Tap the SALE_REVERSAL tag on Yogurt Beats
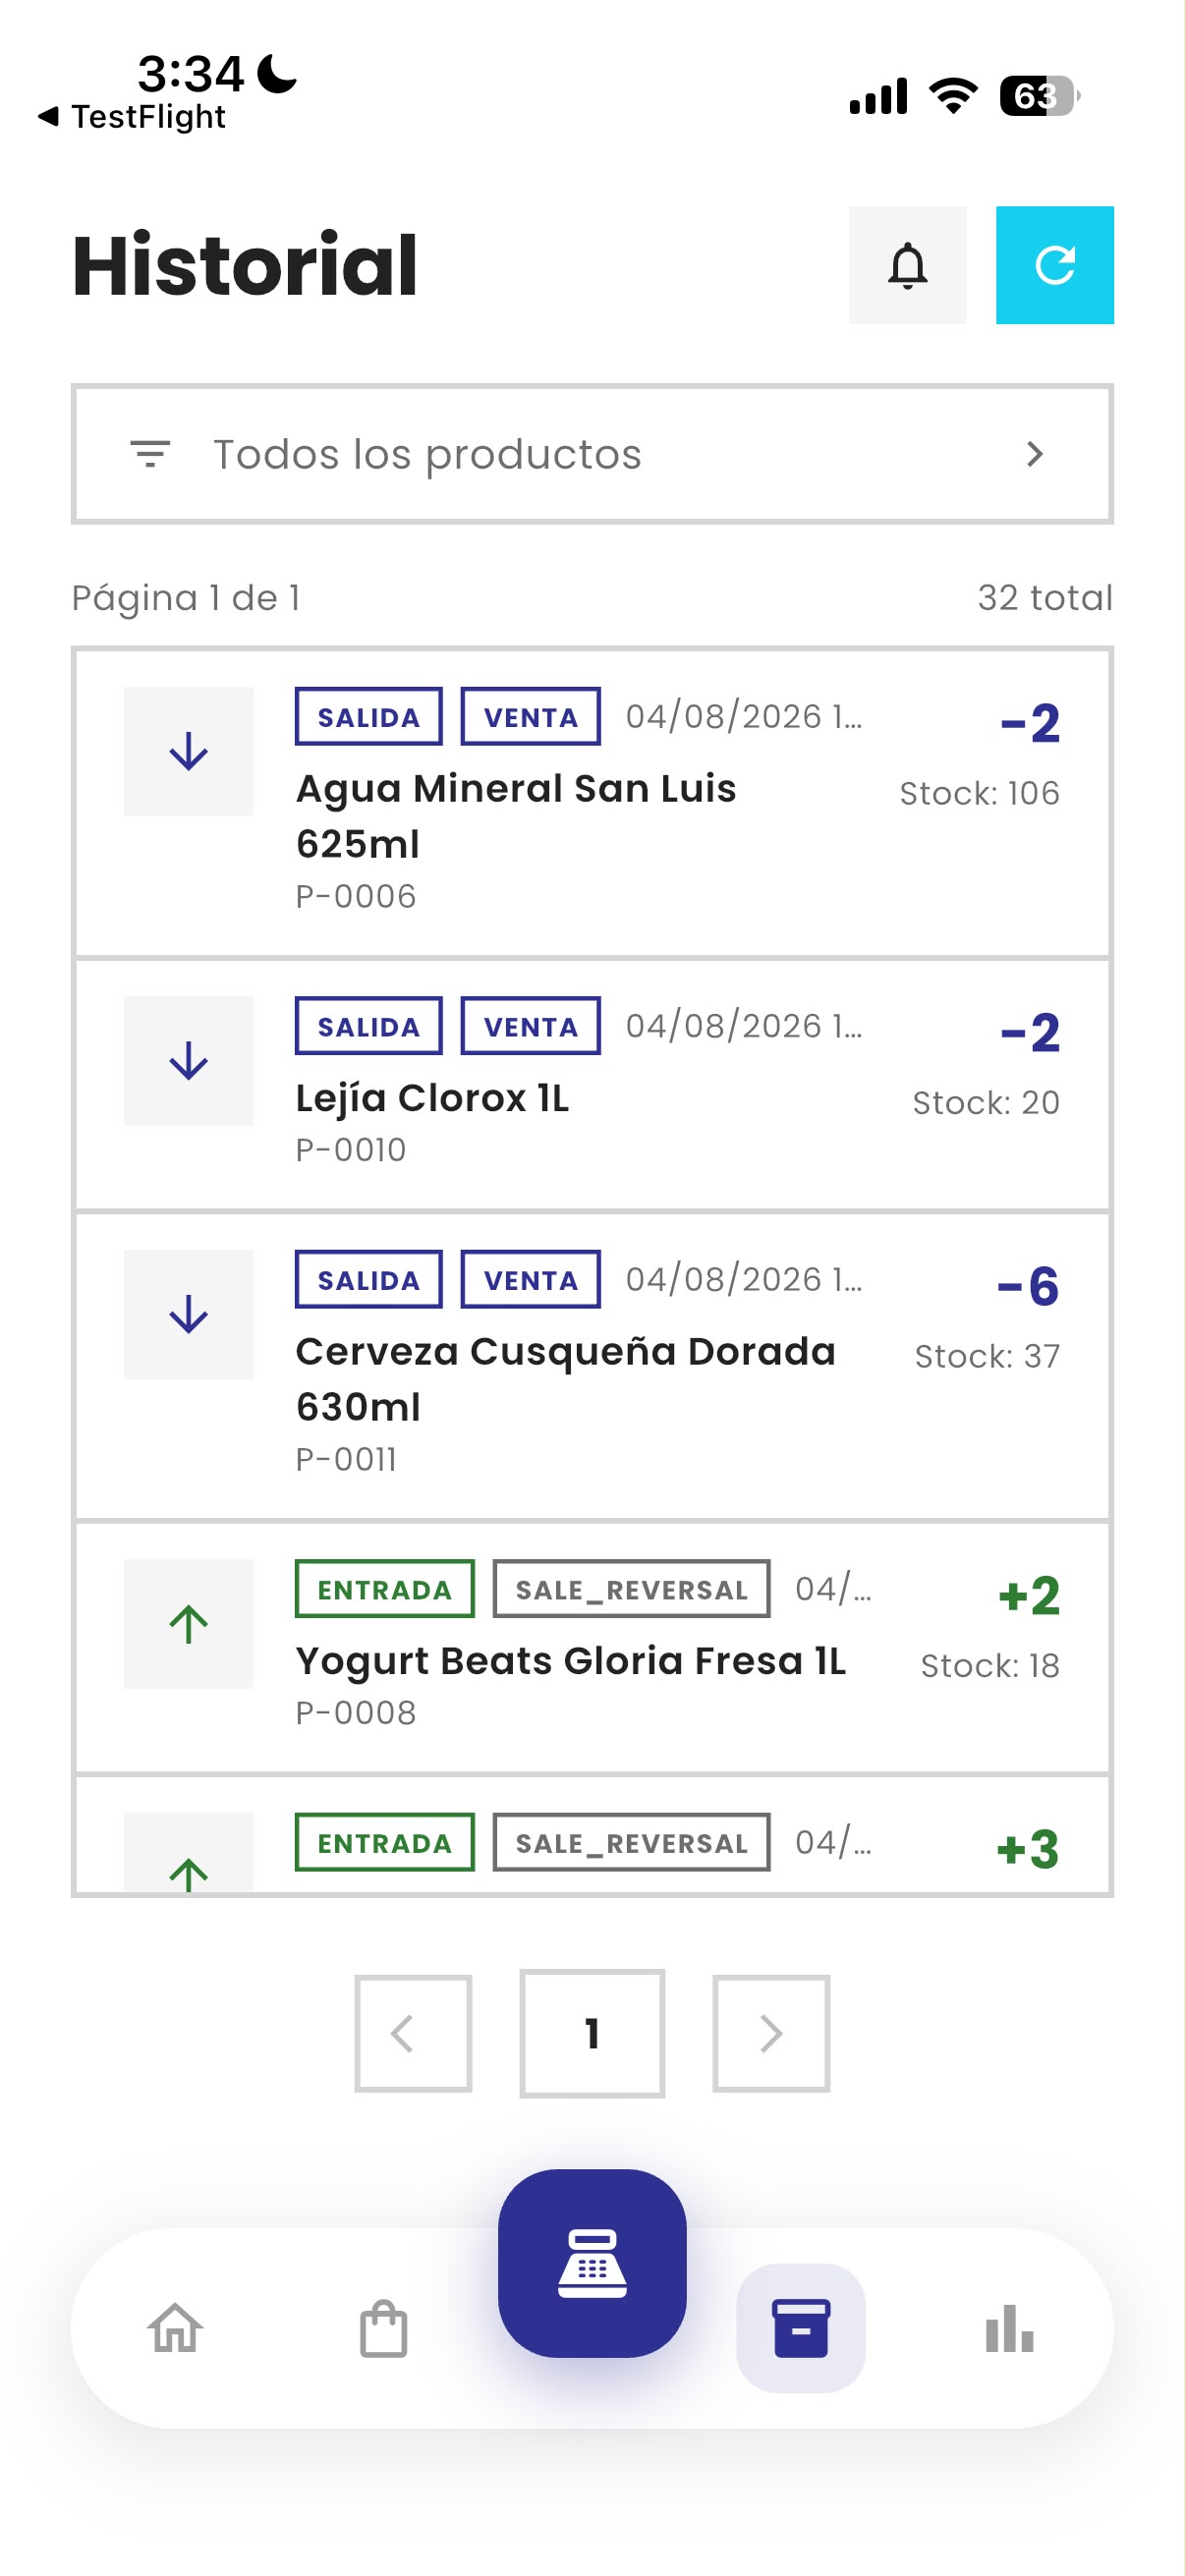 [x=631, y=1589]
